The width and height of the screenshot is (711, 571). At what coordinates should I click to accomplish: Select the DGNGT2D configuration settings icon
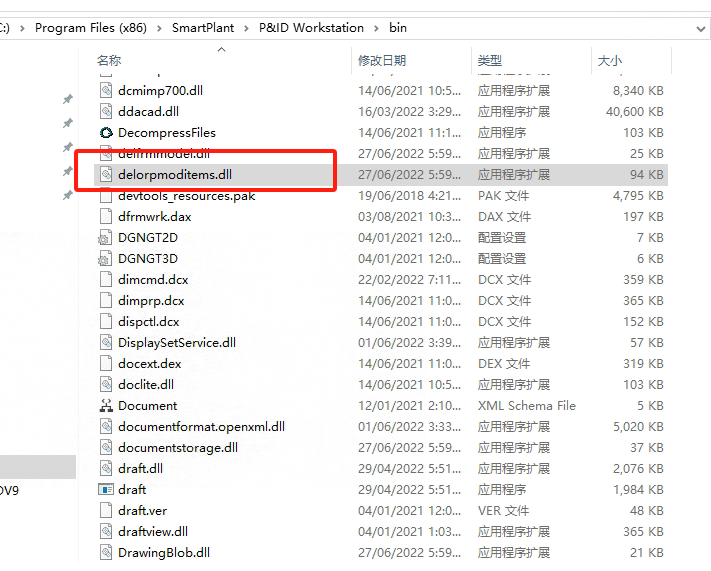(105, 237)
